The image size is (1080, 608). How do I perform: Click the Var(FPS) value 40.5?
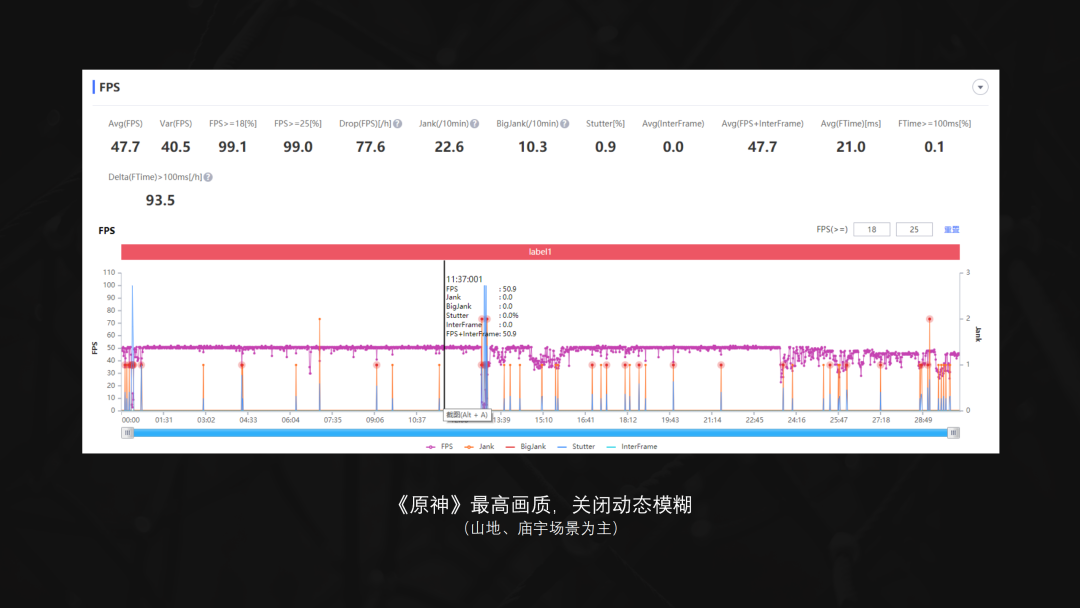(x=176, y=147)
